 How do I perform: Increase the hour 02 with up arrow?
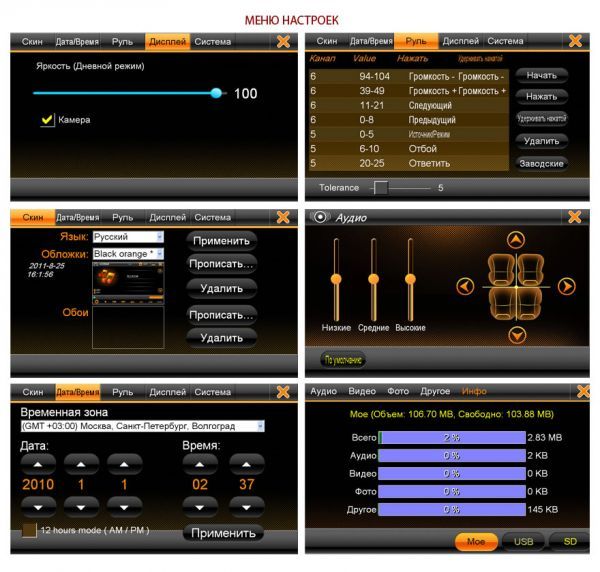coord(200,464)
